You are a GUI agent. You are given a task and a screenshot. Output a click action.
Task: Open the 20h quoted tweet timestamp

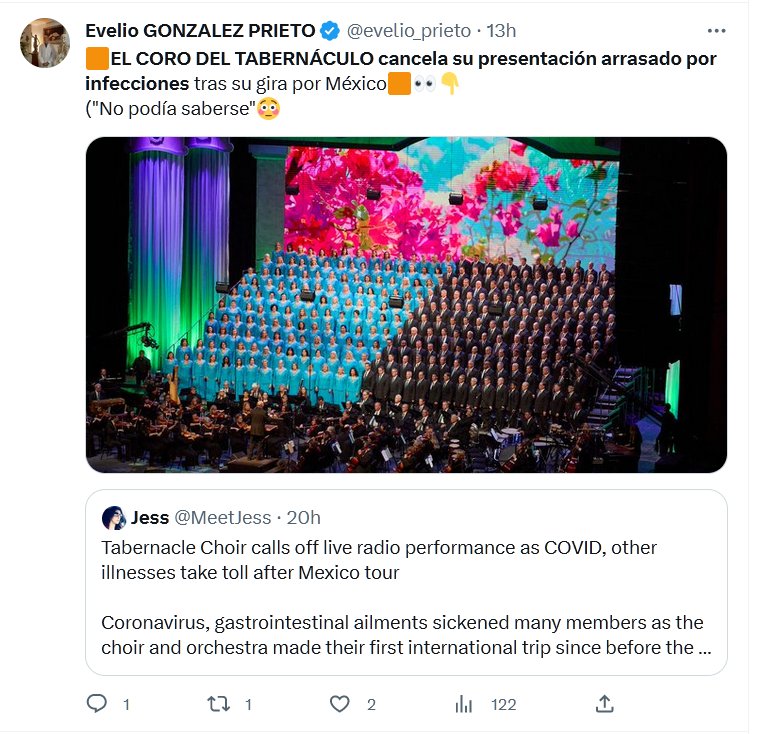pos(304,517)
